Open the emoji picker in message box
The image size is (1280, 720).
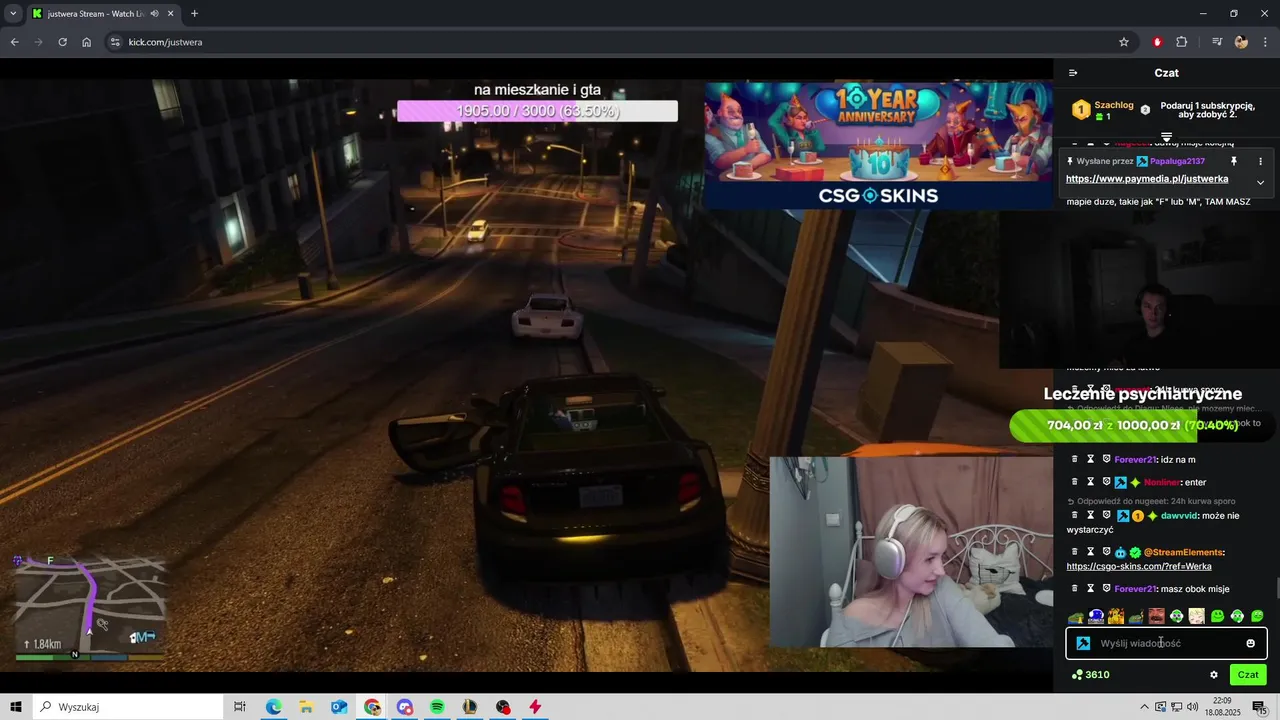pos(1250,643)
